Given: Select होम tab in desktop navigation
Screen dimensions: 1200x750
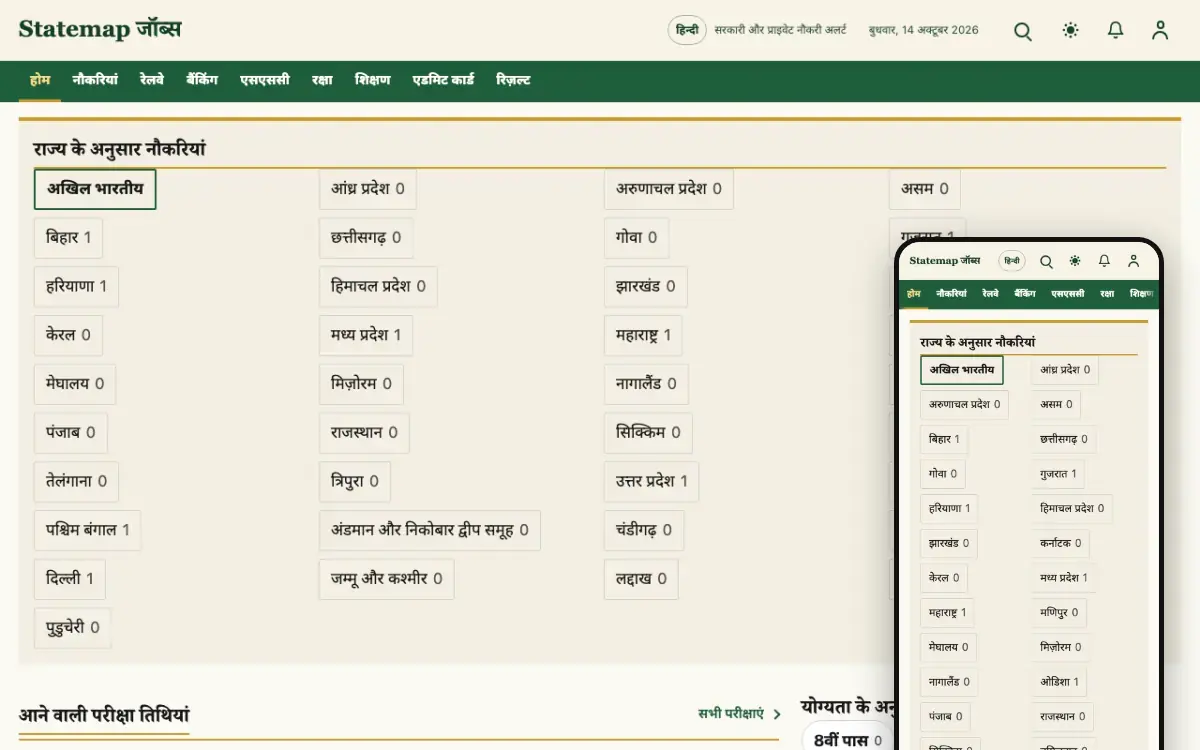Looking at the screenshot, I should point(40,80).
